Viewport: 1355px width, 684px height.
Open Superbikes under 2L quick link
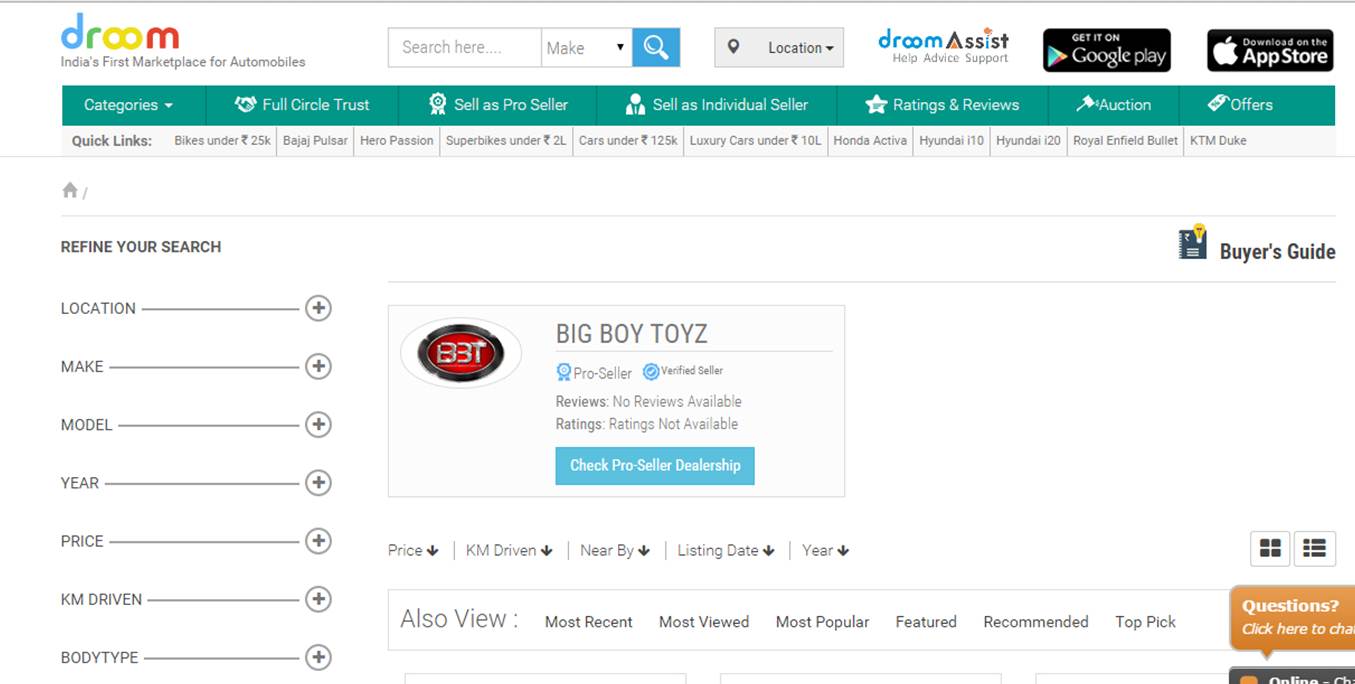(506, 141)
